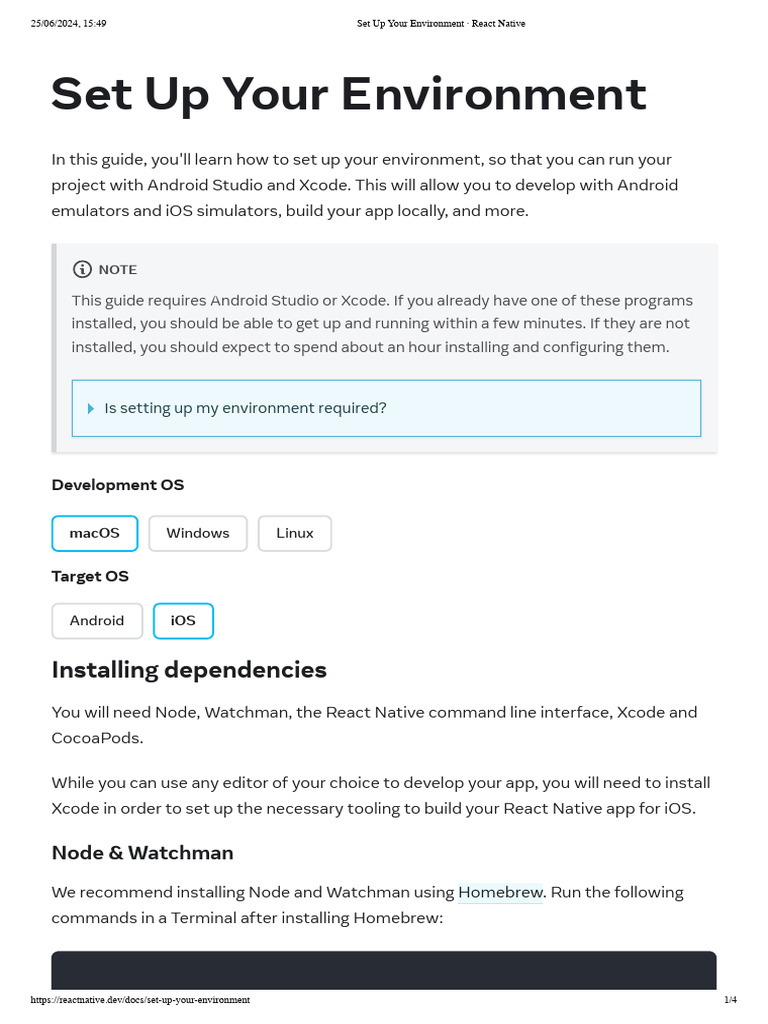Click the info icon beside NOTE
Image resolution: width=768 pixels, height=1024 pixels.
pos(82,269)
